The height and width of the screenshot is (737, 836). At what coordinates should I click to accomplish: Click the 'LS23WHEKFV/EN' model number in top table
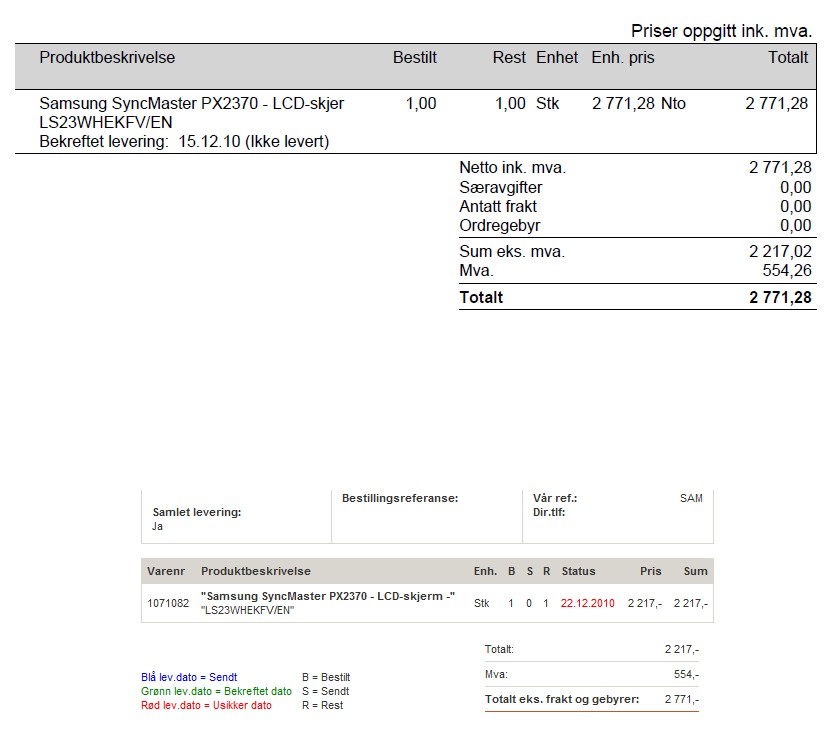click(106, 122)
